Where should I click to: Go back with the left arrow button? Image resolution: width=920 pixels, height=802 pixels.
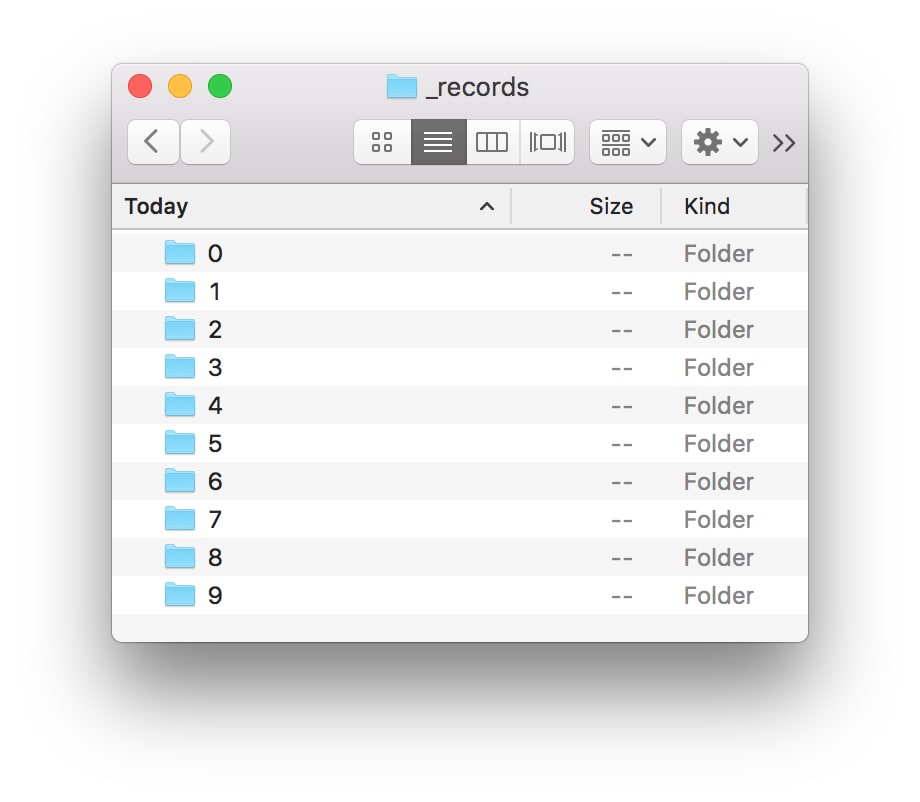click(153, 142)
